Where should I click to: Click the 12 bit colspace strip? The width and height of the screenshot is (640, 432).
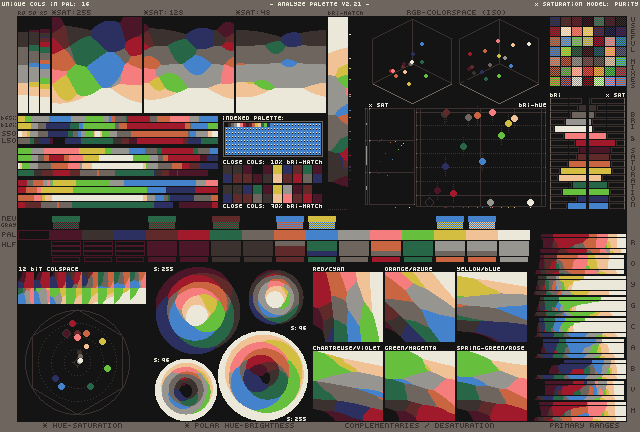pyautogui.click(x=82, y=288)
